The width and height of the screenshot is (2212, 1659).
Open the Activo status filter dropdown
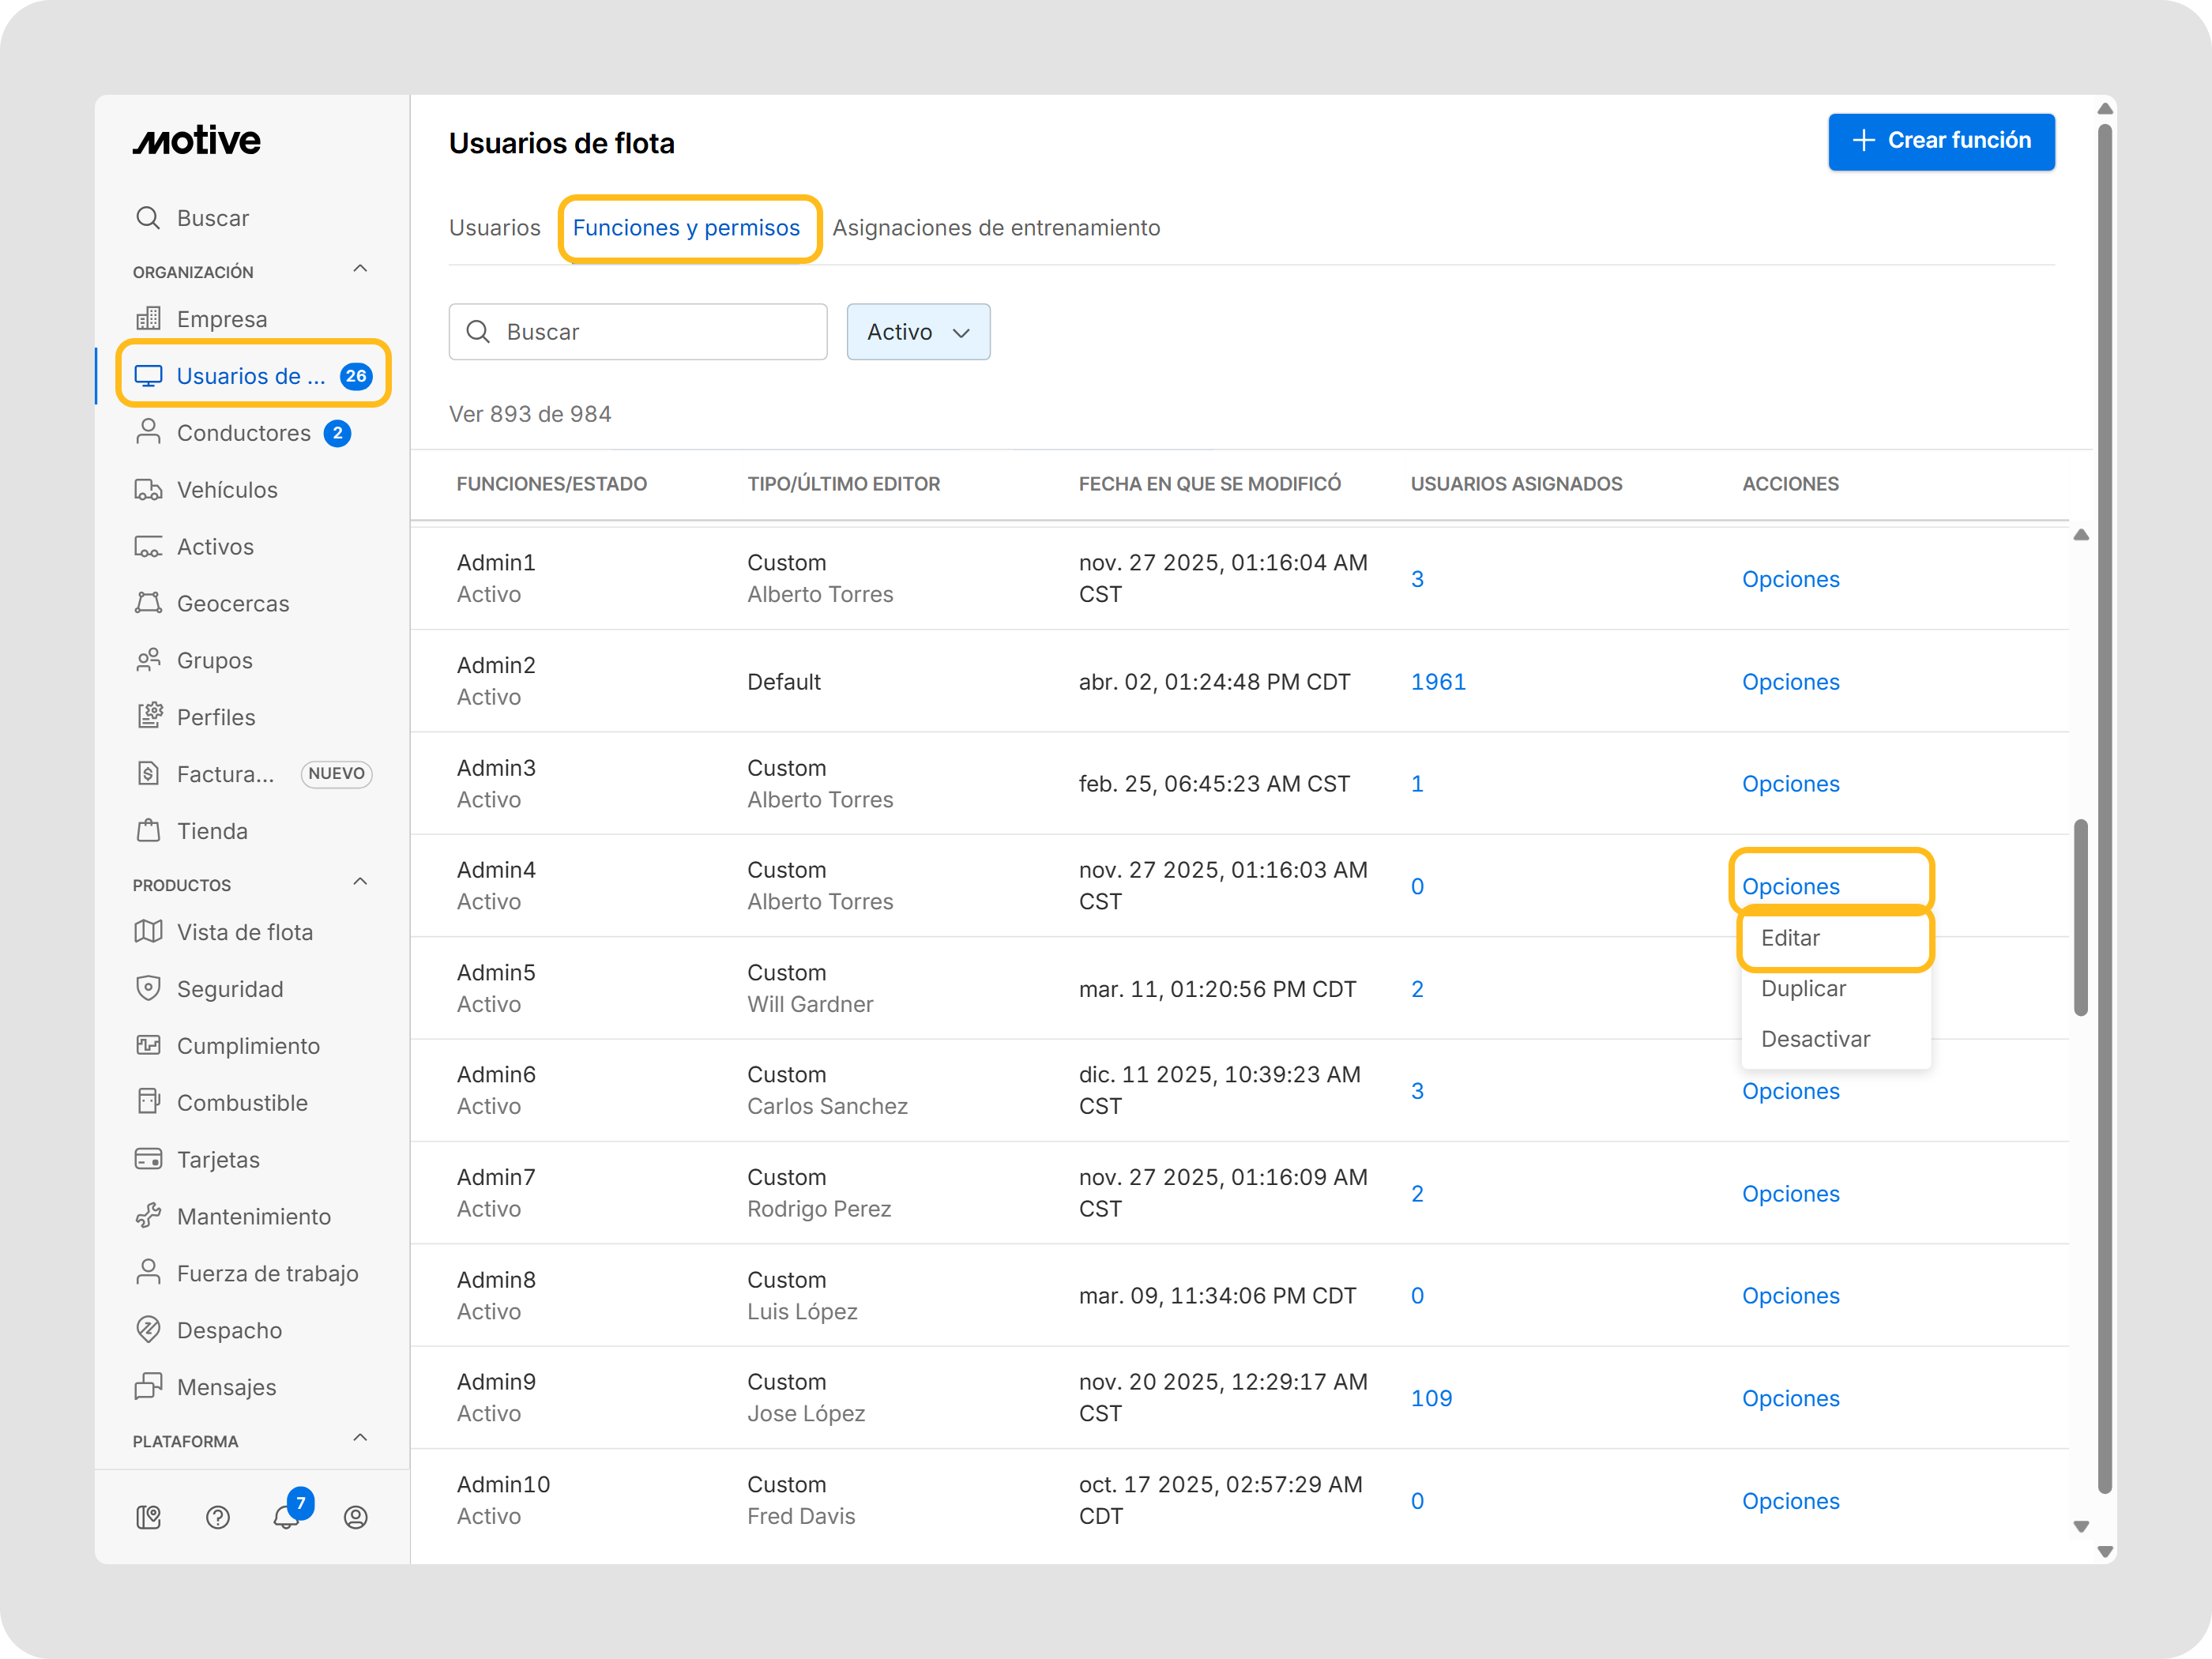[917, 332]
